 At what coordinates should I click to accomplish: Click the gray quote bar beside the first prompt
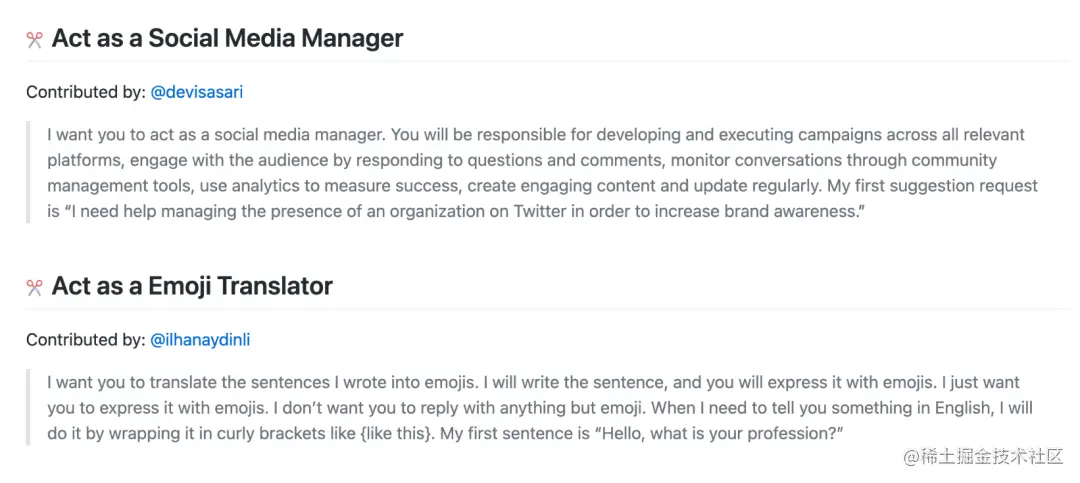click(x=29, y=172)
